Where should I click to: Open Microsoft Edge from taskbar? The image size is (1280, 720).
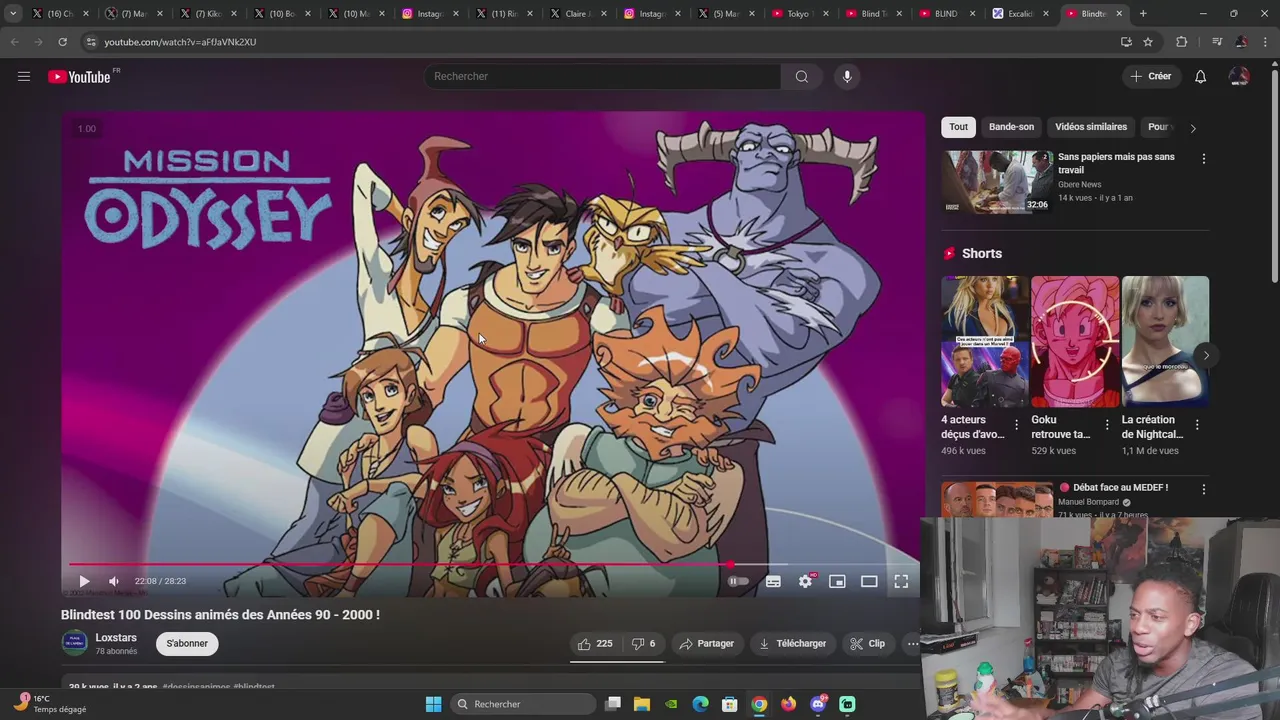(x=700, y=704)
